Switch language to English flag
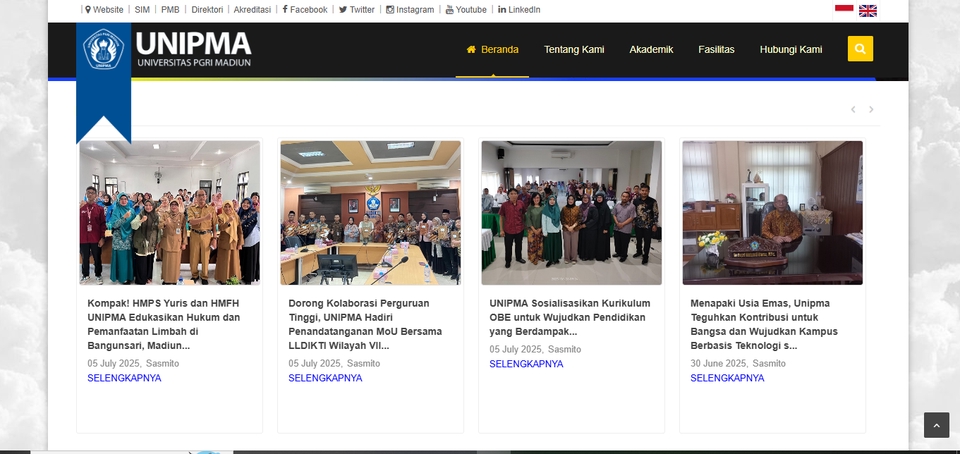Viewport: 960px width, 454px height. pos(868,10)
